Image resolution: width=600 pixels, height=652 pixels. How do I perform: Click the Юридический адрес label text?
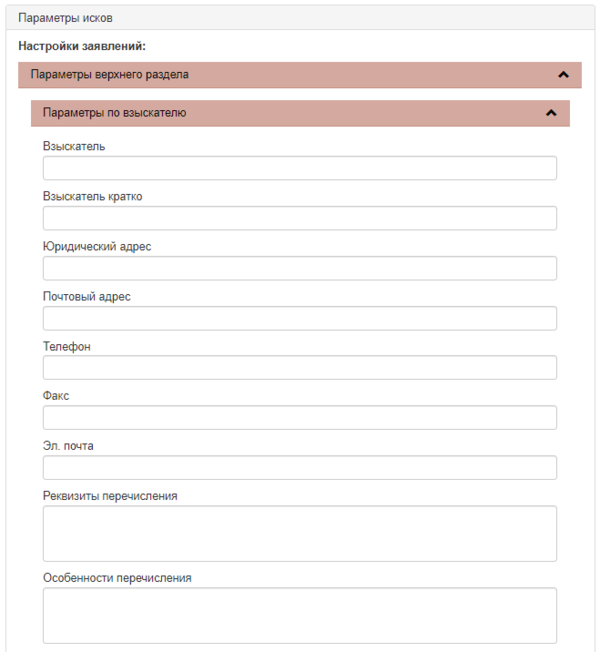tap(97, 246)
